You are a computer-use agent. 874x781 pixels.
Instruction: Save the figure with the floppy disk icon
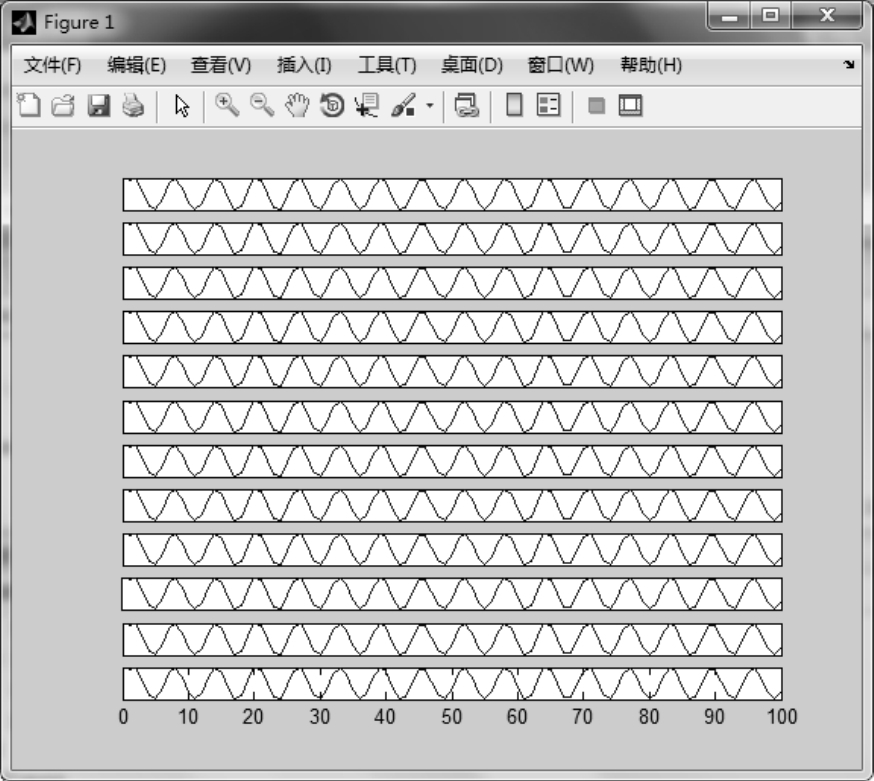coord(98,106)
